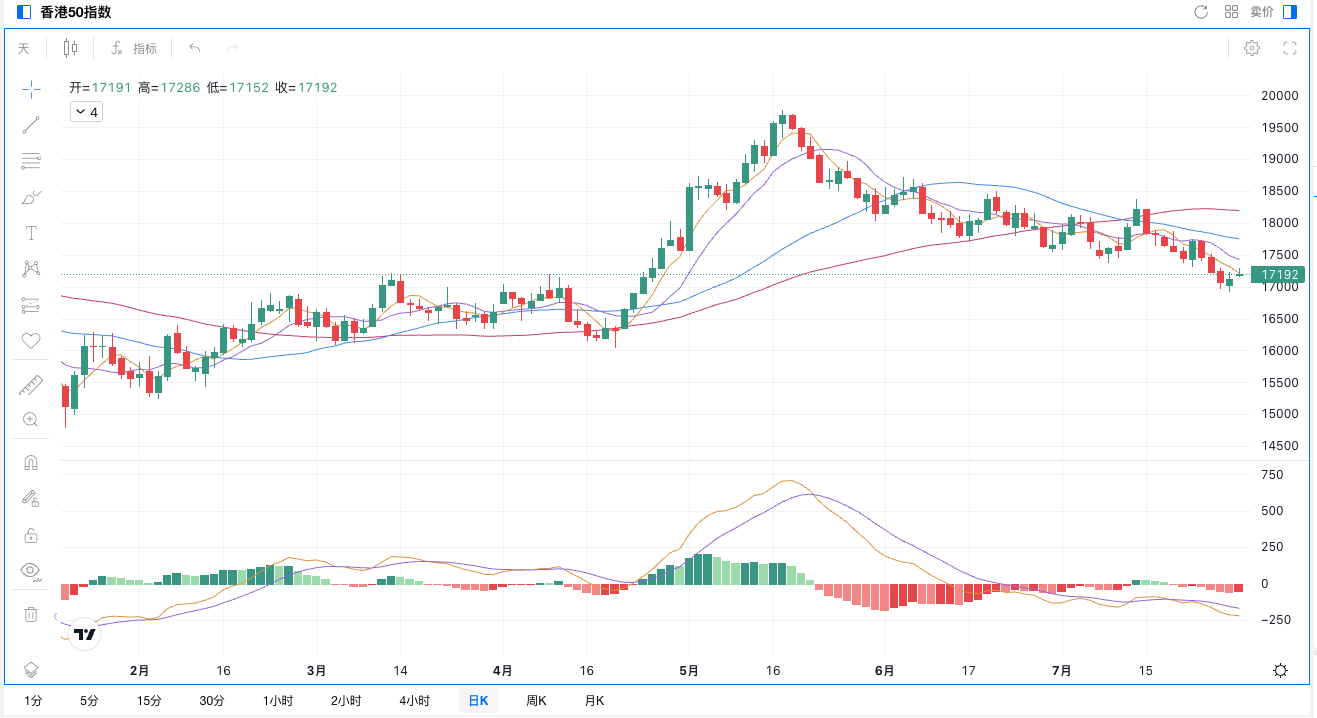Expand the indicator legend showing 4
Viewport: 1317px width, 718px height.
pyautogui.click(x=87, y=112)
